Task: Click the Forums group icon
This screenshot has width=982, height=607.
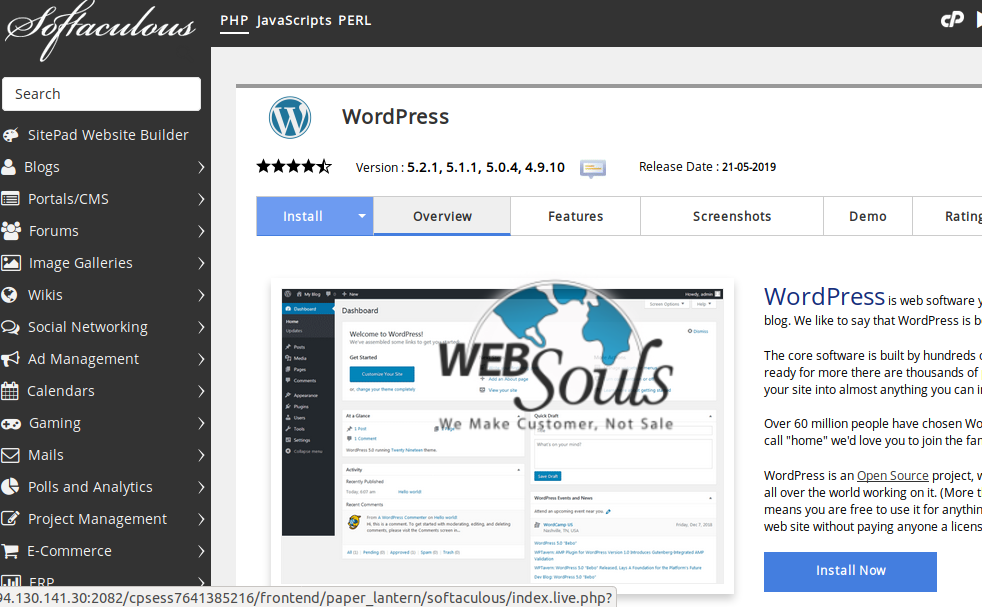Action: pos(11,231)
